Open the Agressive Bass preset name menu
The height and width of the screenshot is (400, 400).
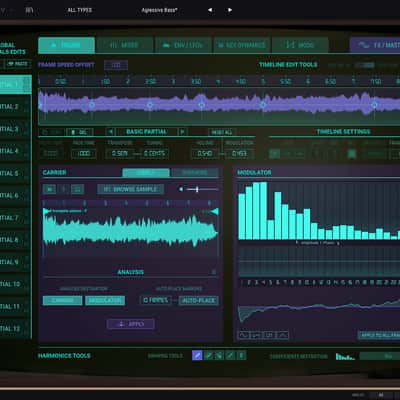coord(159,10)
